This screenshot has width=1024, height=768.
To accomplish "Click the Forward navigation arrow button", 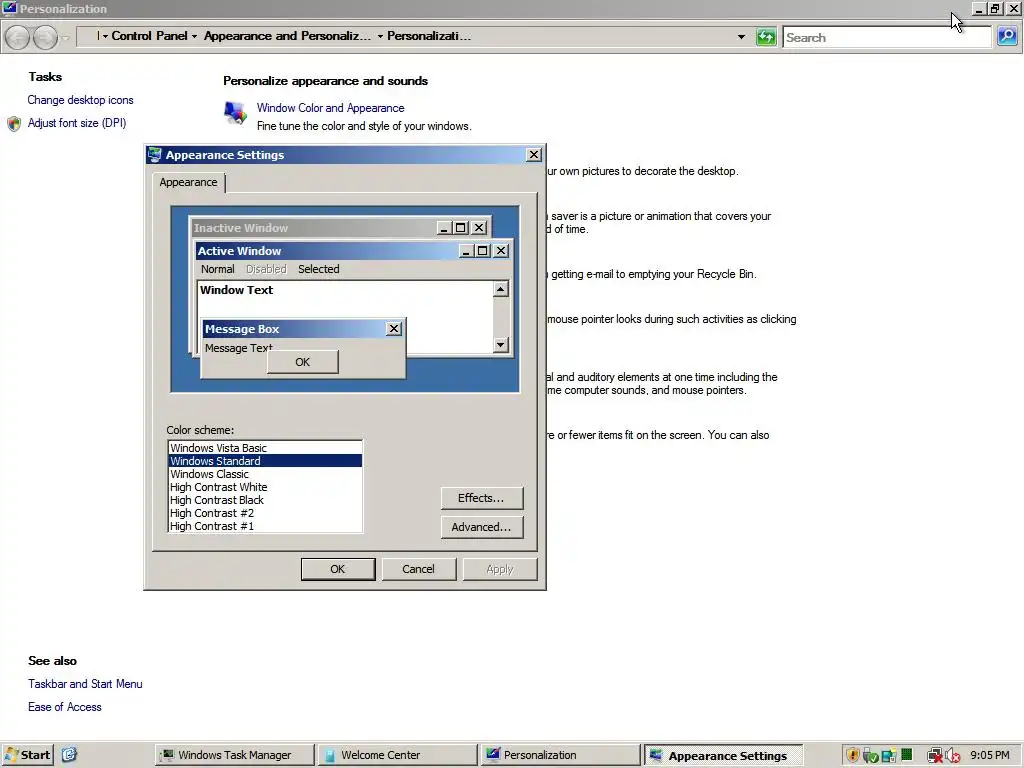I will (x=45, y=37).
